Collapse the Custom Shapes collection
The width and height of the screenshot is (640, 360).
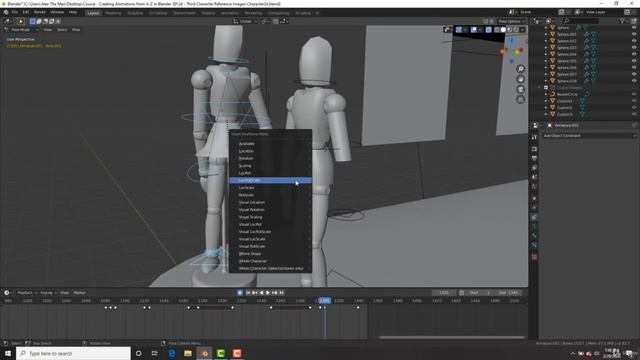coord(540,87)
